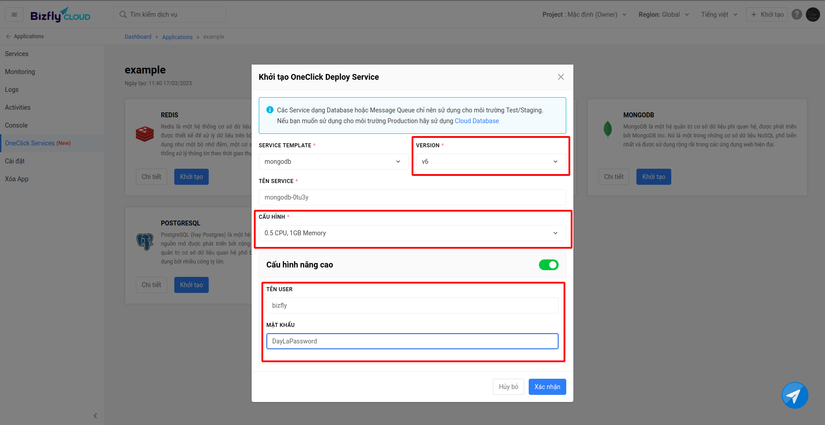The width and height of the screenshot is (825, 425).
Task: Click the Bizfly Cloud logo
Action: [x=60, y=15]
